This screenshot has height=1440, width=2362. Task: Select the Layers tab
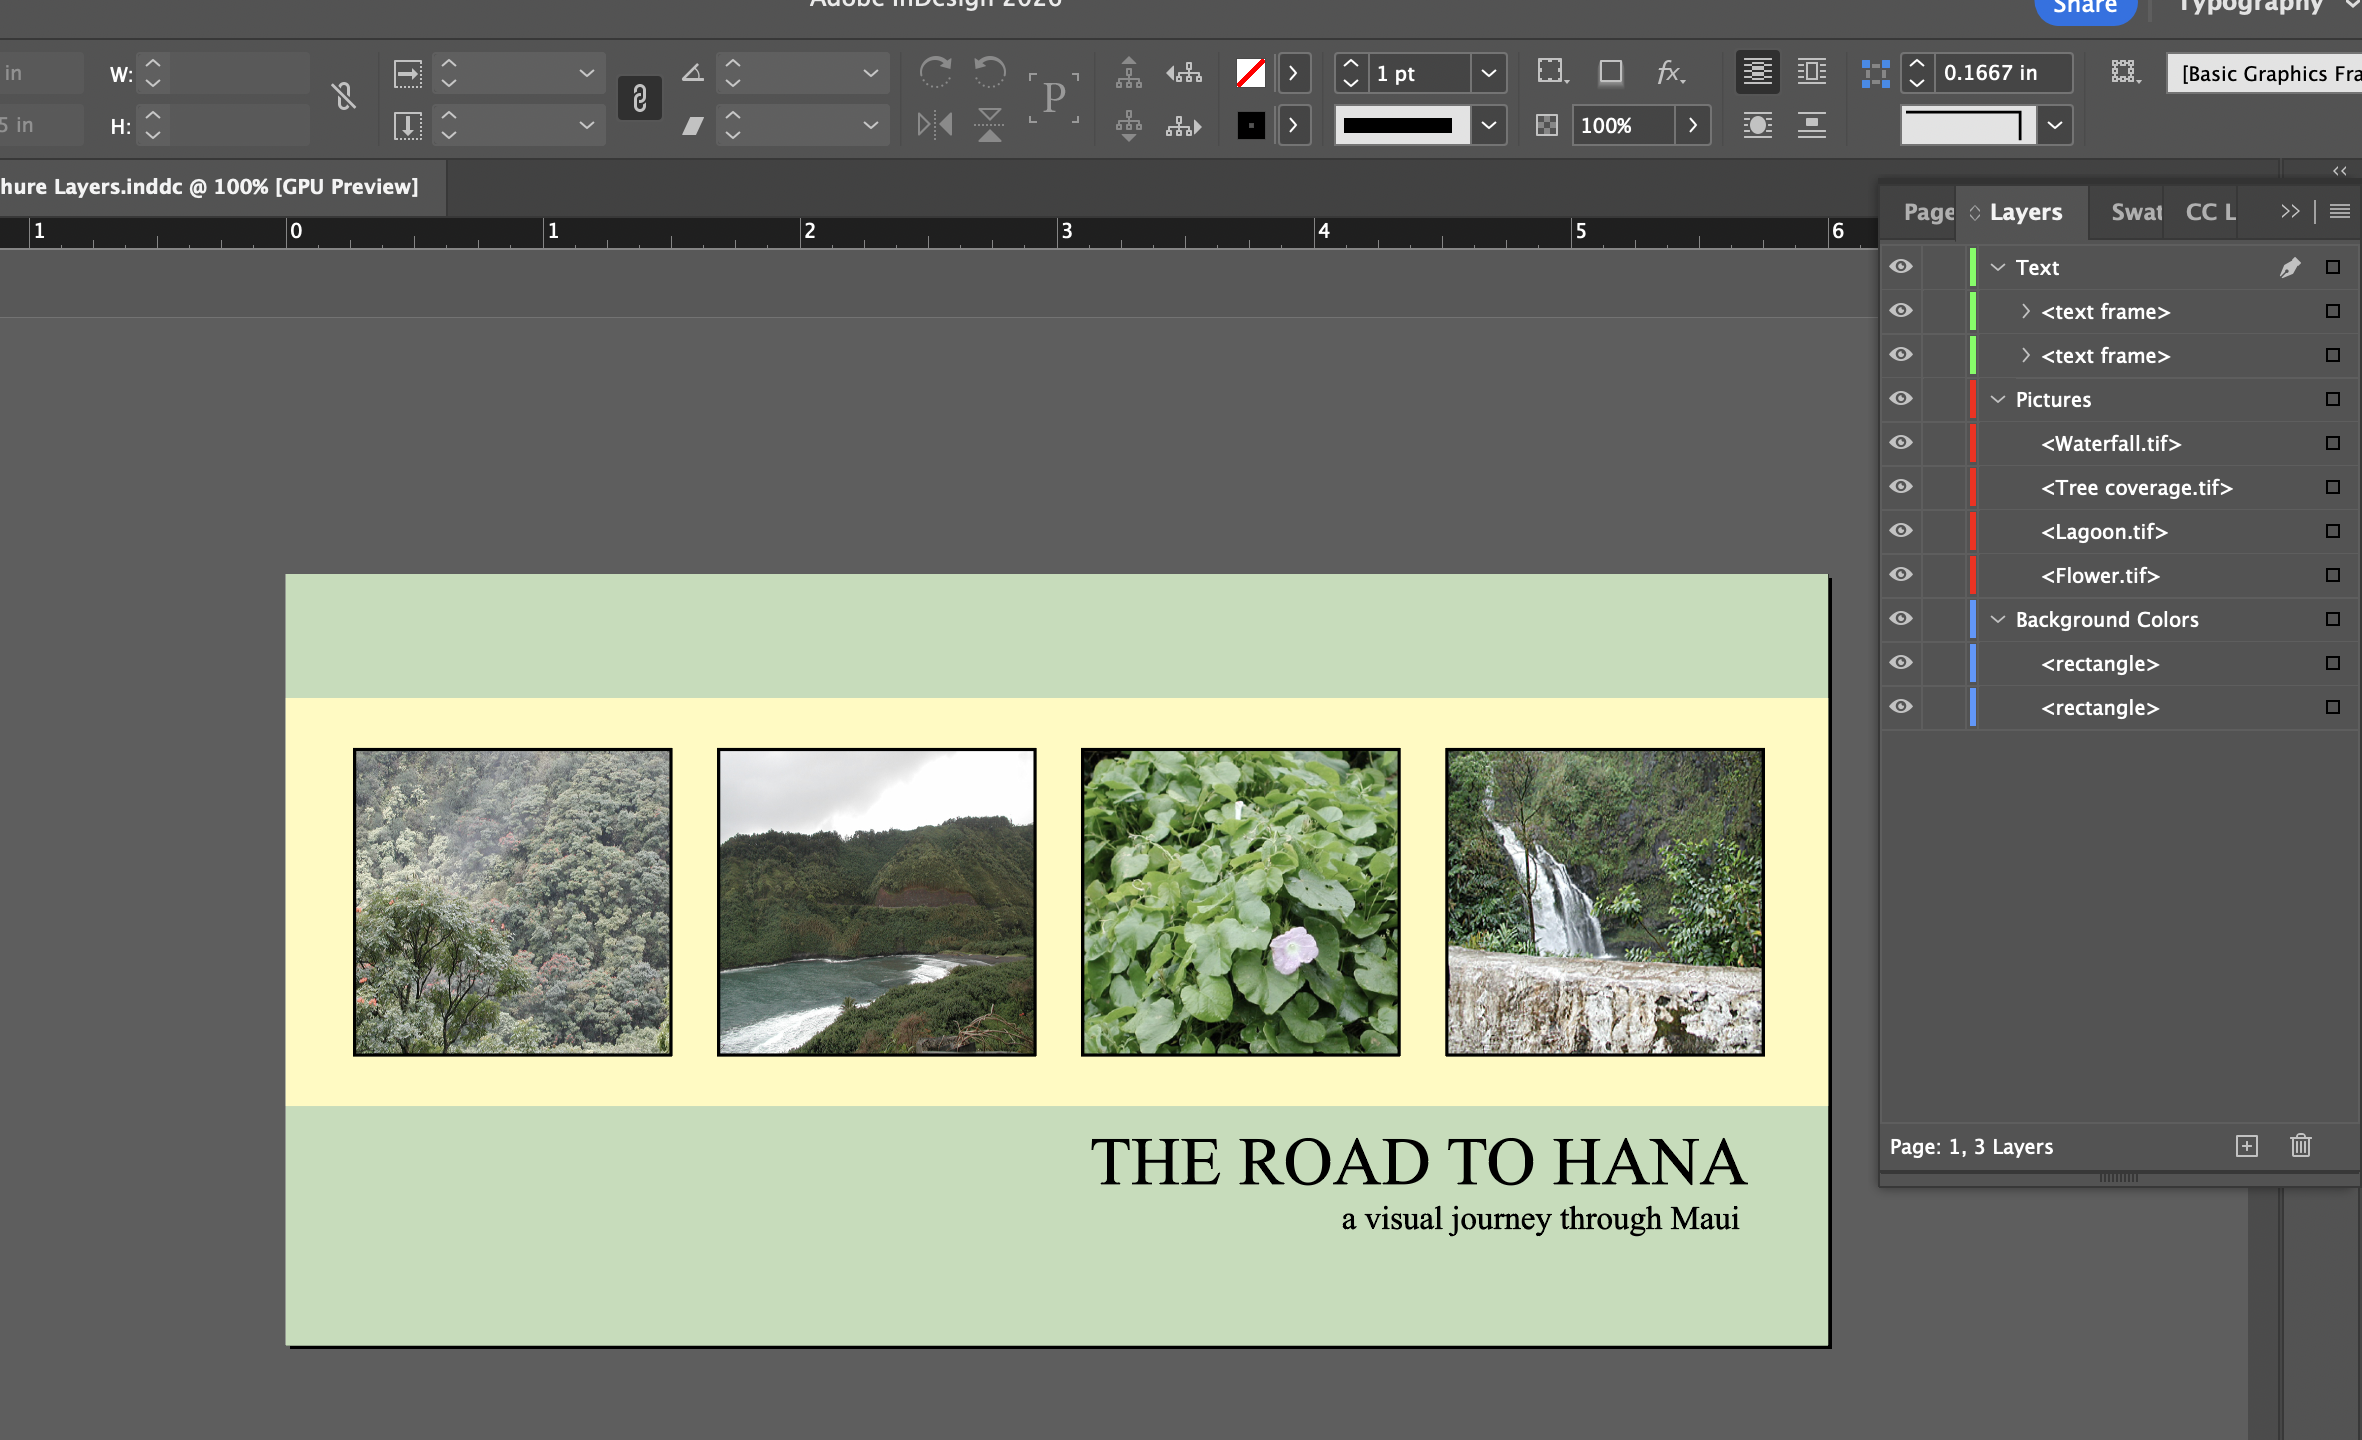2024,211
